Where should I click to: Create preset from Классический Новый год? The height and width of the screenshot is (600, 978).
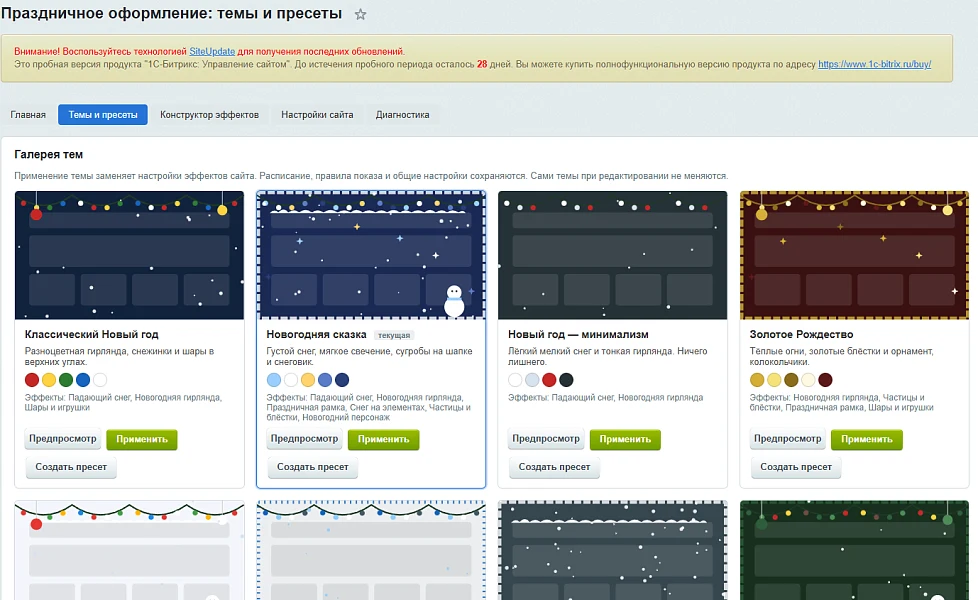click(71, 467)
